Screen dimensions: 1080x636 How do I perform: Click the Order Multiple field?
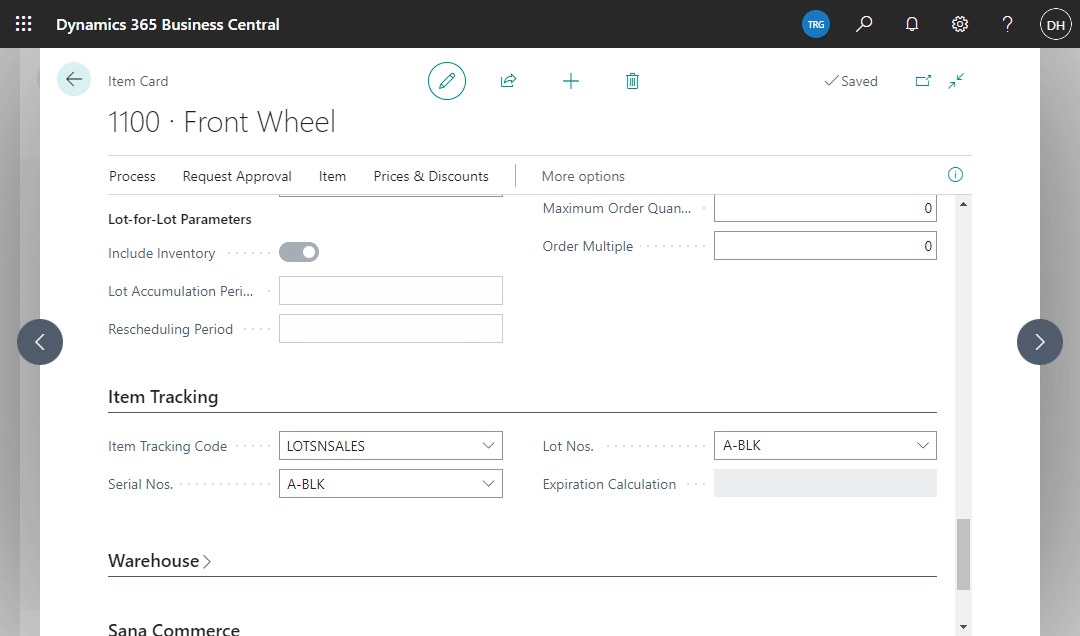(x=825, y=246)
